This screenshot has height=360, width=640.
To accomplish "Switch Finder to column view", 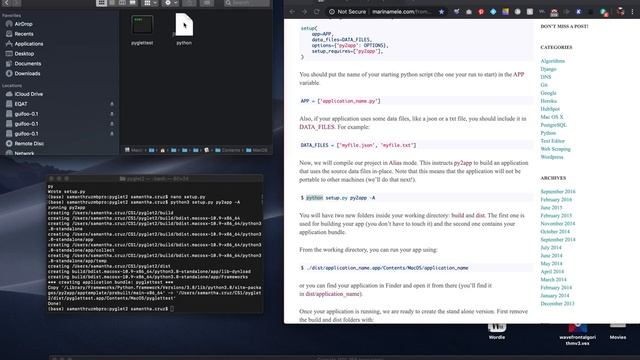I will (122, 3).
